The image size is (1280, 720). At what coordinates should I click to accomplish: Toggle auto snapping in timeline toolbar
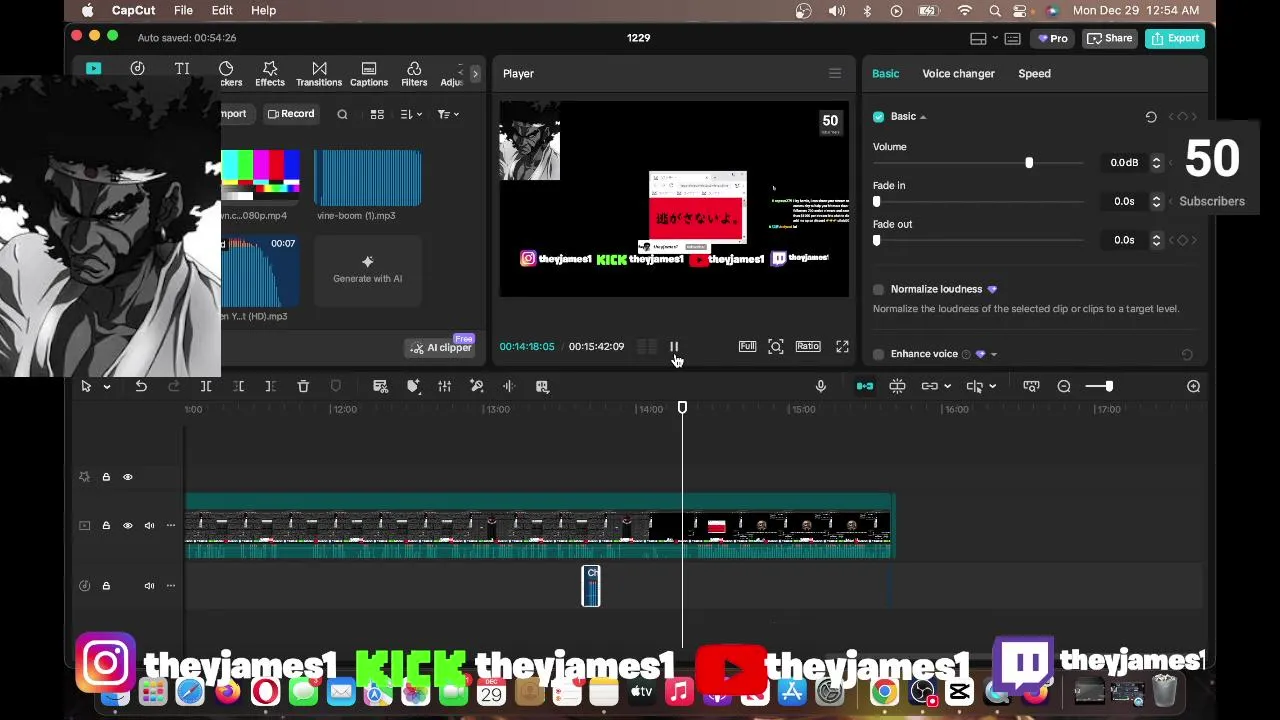(x=897, y=386)
